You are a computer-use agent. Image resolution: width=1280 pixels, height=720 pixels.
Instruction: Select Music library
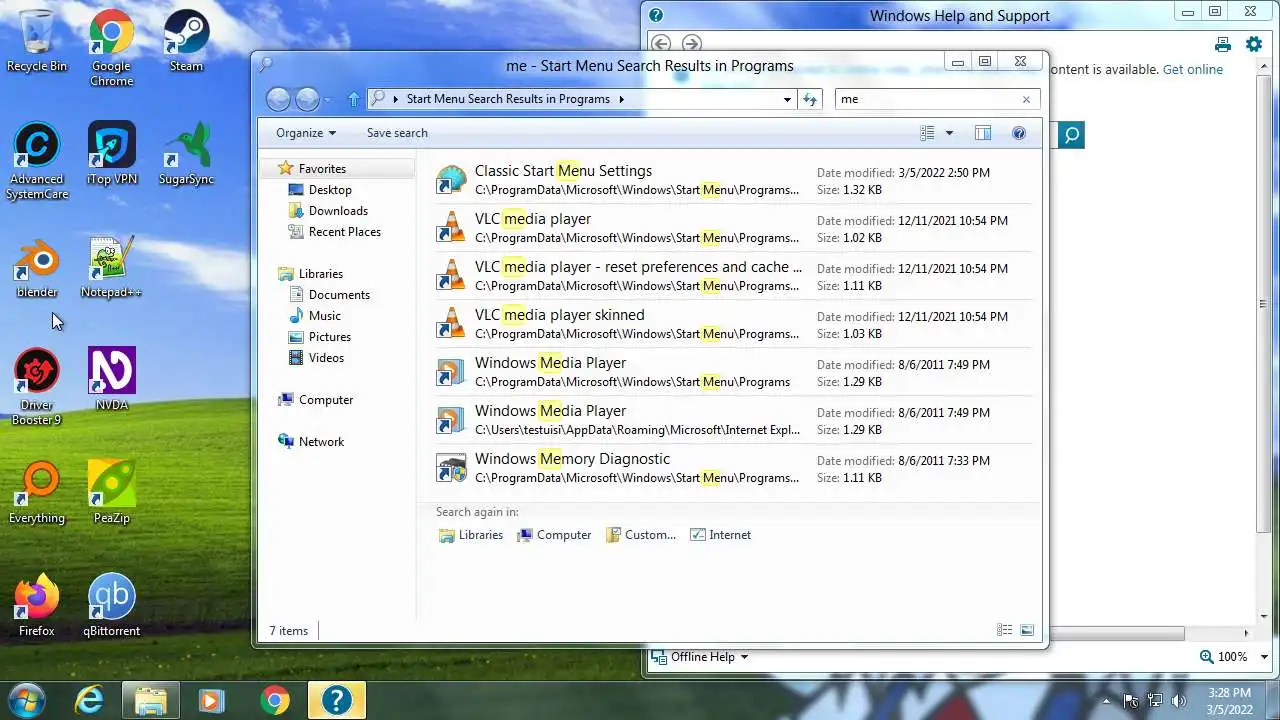pos(315,316)
